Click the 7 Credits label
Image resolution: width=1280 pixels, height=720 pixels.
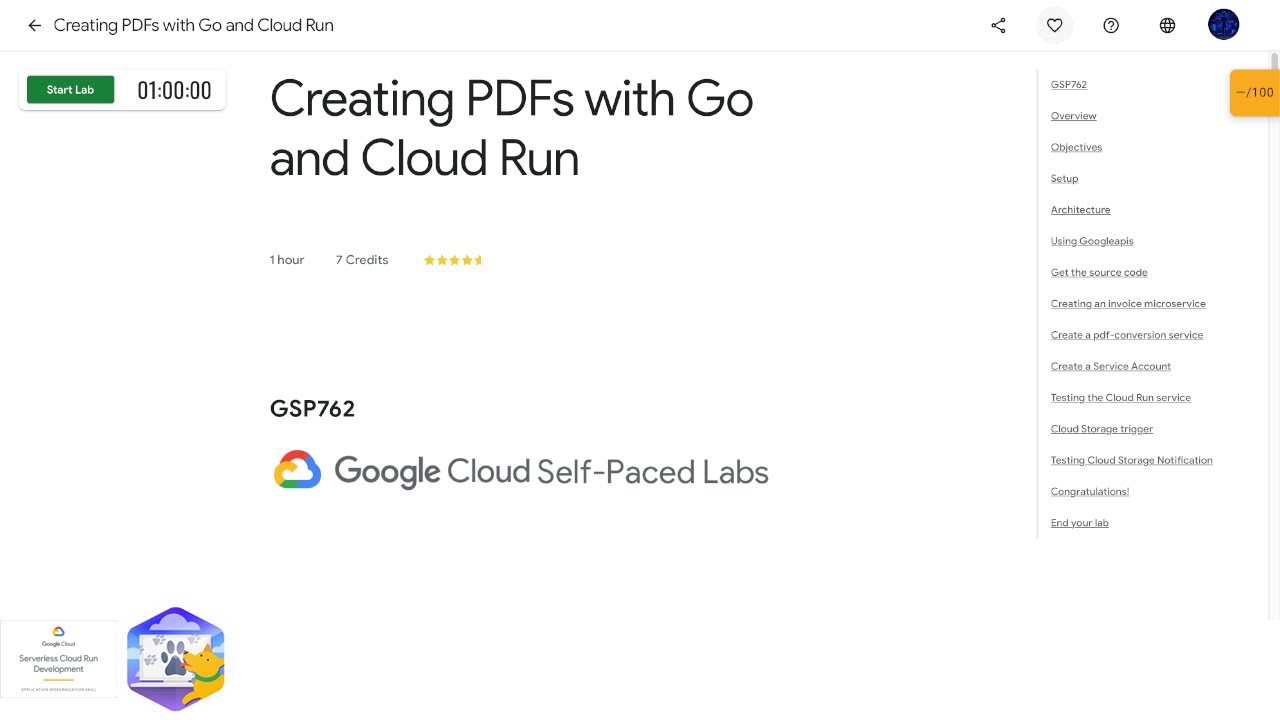362,260
